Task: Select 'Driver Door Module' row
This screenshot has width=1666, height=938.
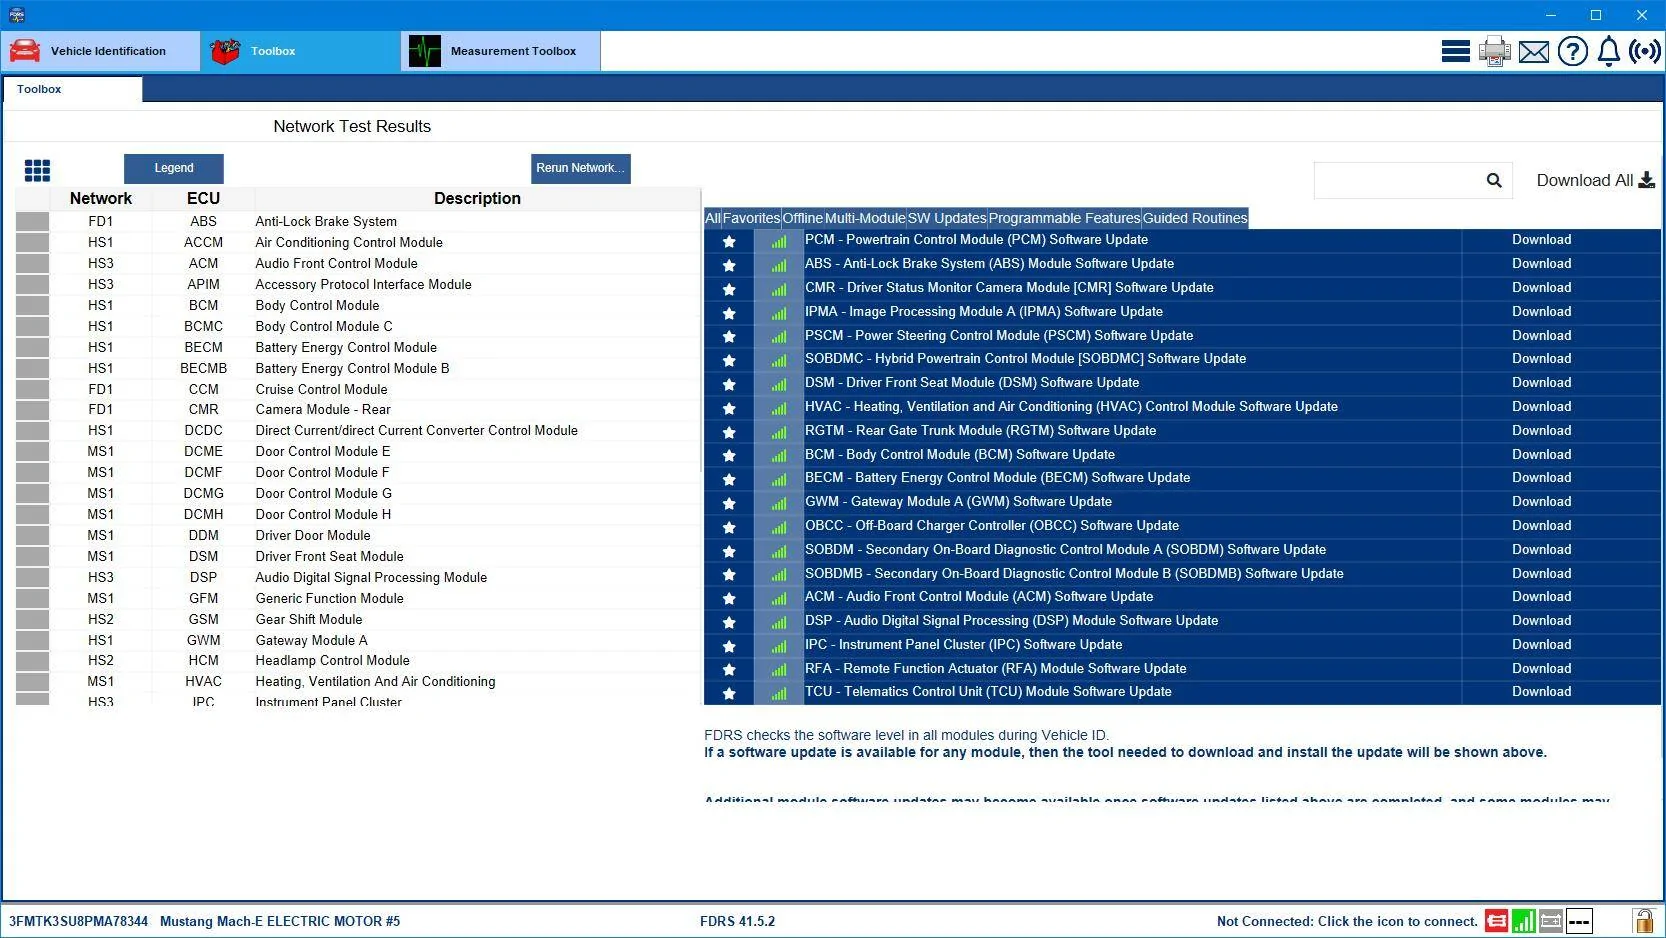Action: [358, 535]
